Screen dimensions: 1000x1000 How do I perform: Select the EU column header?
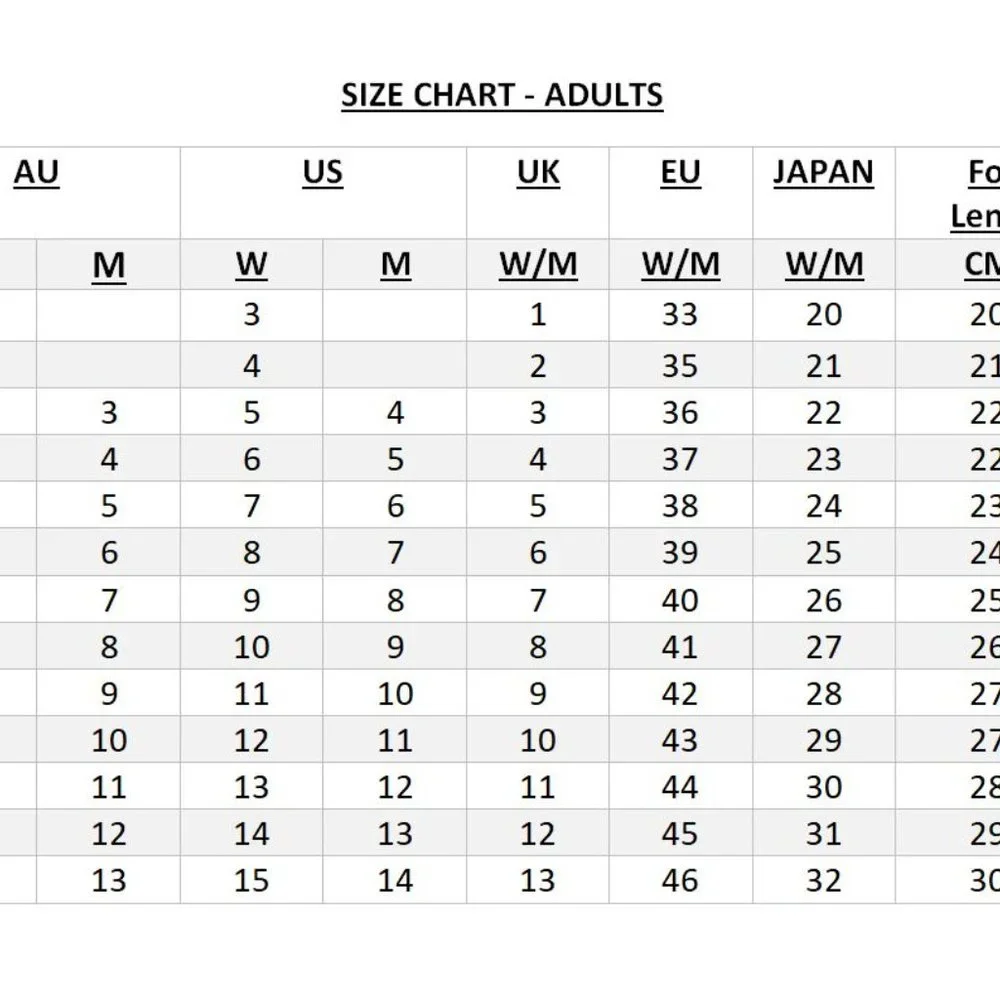pos(680,172)
